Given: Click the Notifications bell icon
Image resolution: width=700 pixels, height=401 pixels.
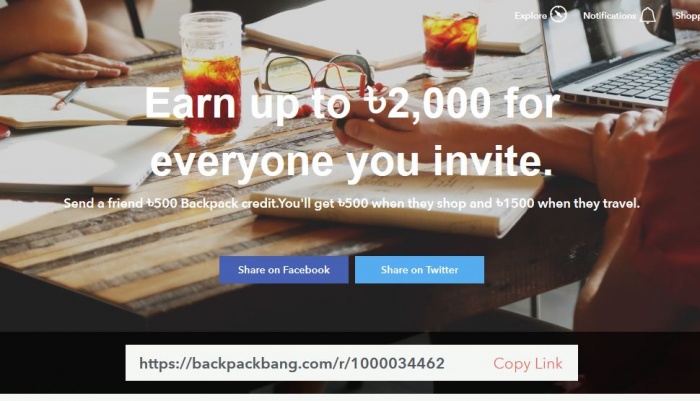Looking at the screenshot, I should [648, 15].
